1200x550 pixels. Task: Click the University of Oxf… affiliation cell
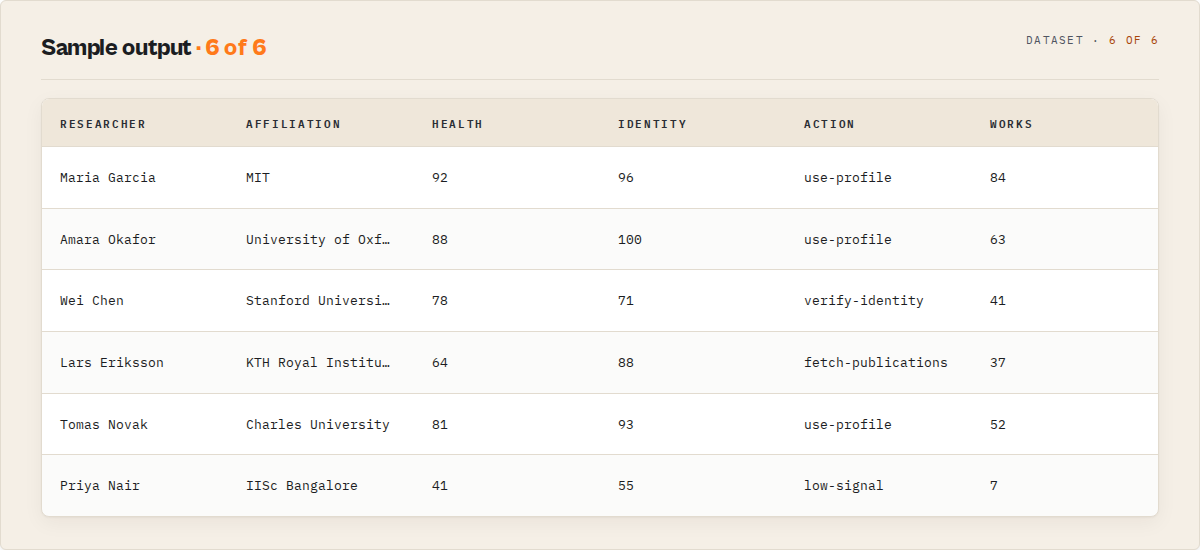coord(318,240)
